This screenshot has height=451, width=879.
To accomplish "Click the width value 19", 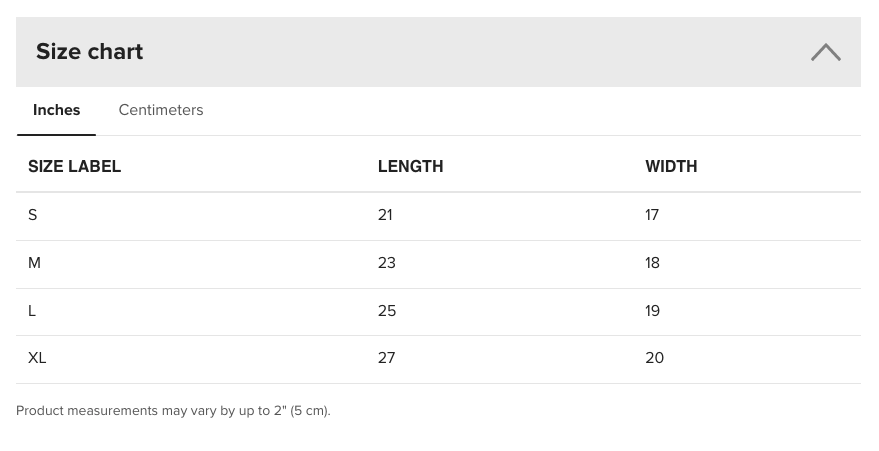I will coord(652,311).
